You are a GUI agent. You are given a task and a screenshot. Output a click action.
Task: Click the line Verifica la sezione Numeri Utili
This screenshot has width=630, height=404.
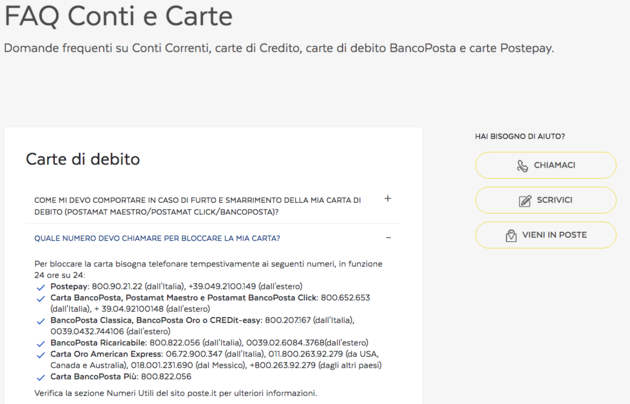tap(176, 393)
